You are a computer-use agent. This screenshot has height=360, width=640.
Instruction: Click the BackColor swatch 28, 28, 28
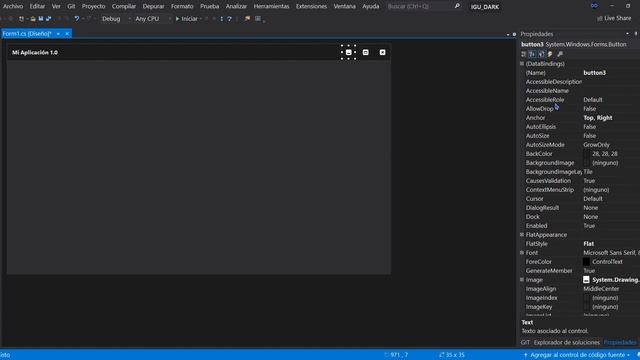pyautogui.click(x=587, y=154)
